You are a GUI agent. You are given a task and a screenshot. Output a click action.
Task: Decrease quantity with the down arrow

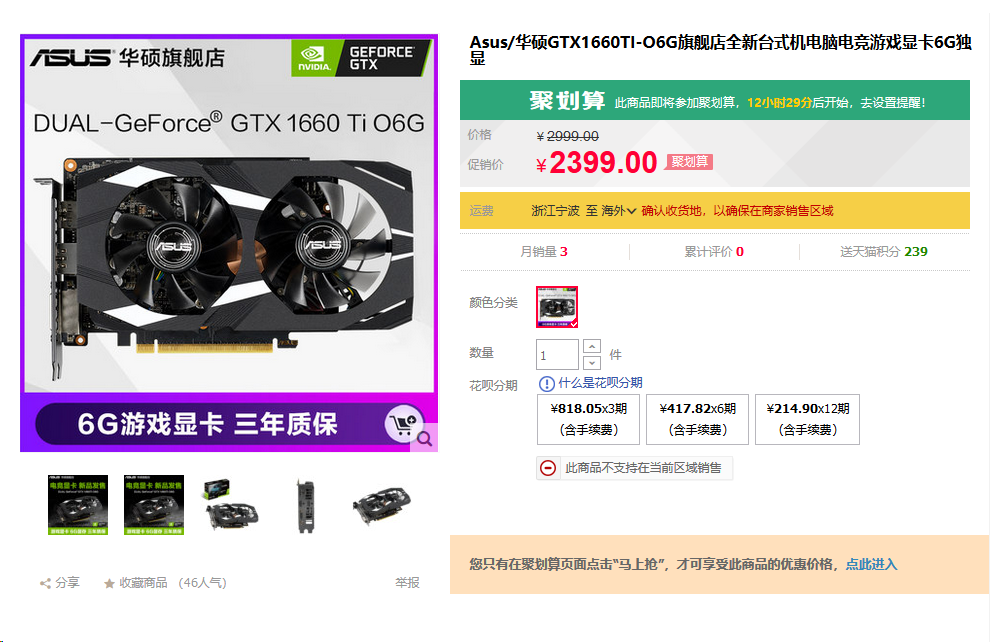pos(592,362)
